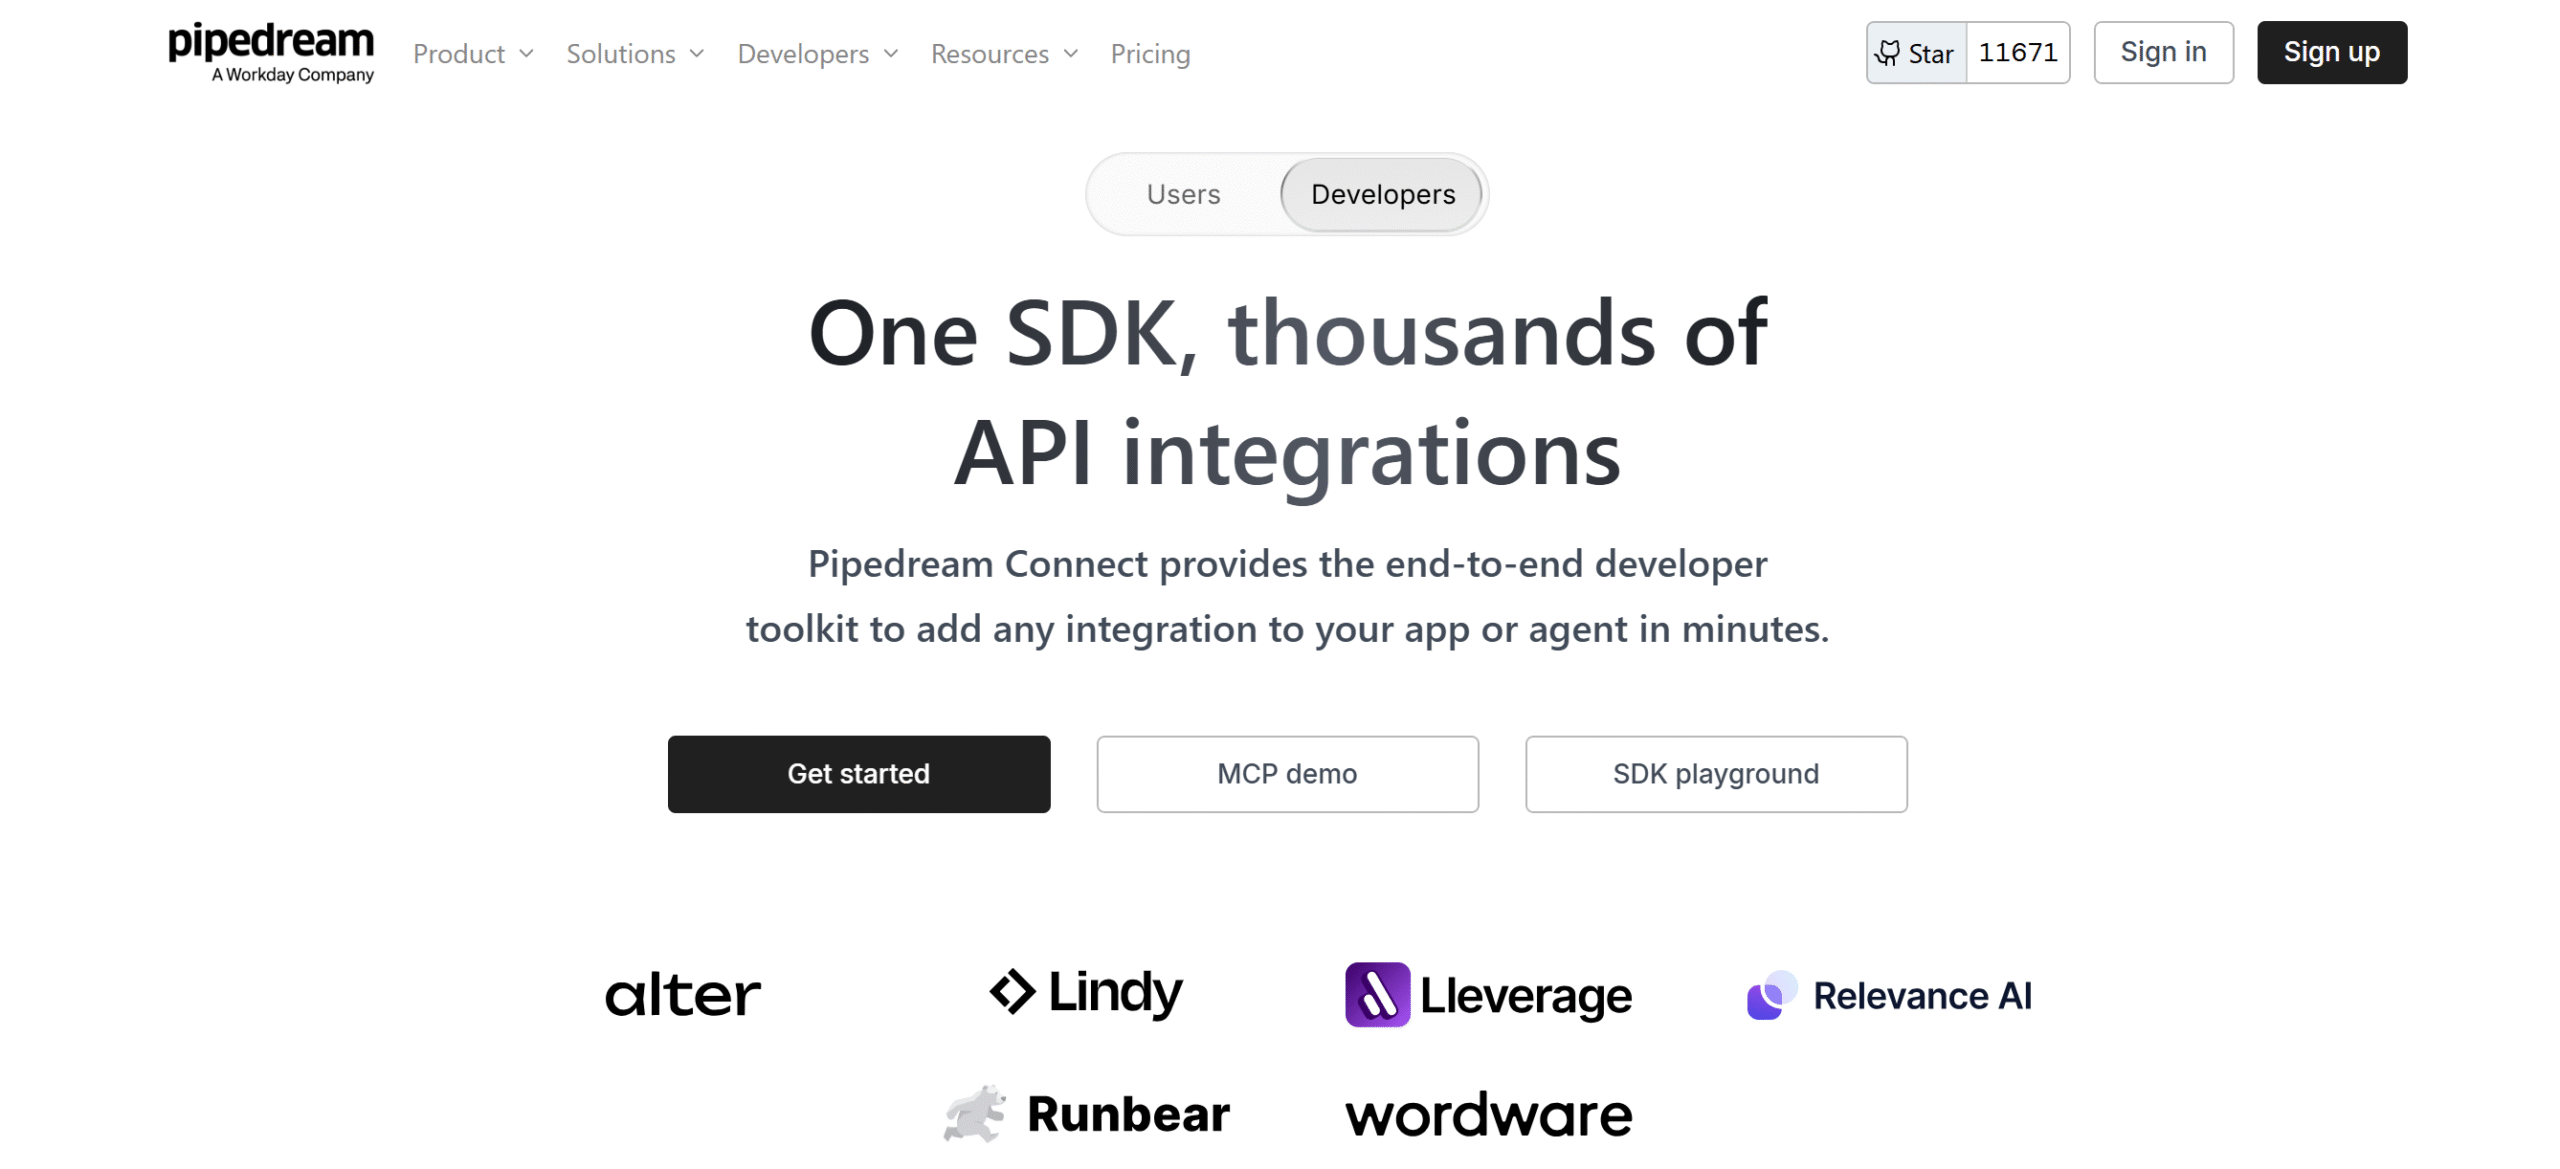
Task: Expand the Product dropdown menu
Action: click(473, 54)
